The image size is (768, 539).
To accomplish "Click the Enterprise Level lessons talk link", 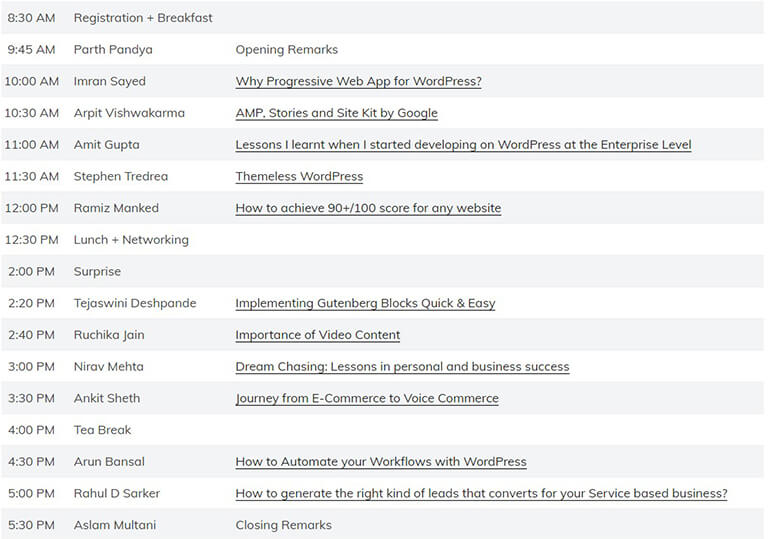I will pyautogui.click(x=463, y=145).
